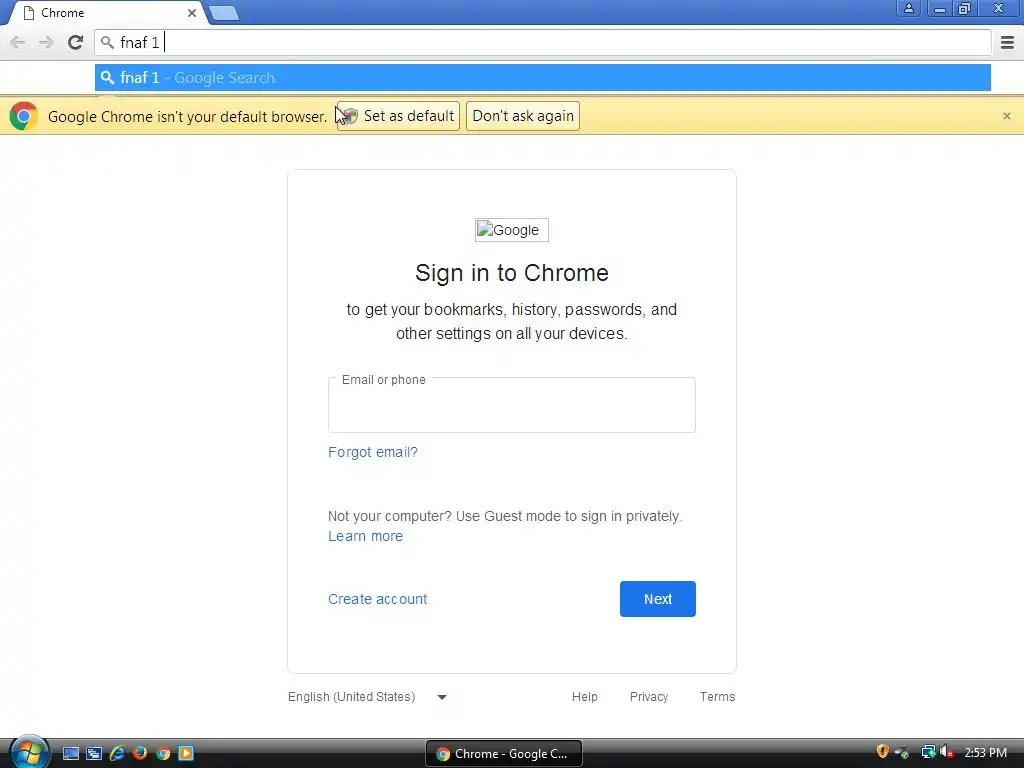Open the Terms footer link

point(718,697)
